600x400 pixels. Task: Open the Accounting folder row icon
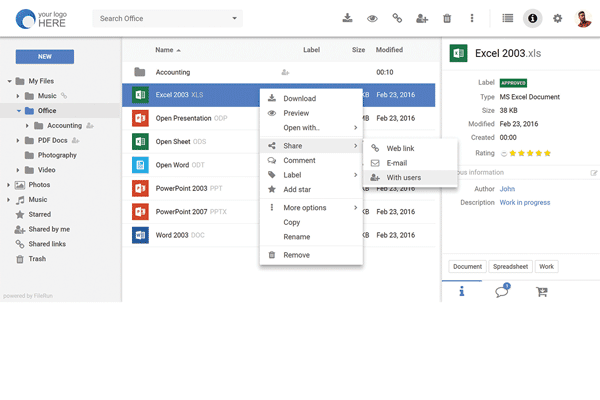(140, 72)
